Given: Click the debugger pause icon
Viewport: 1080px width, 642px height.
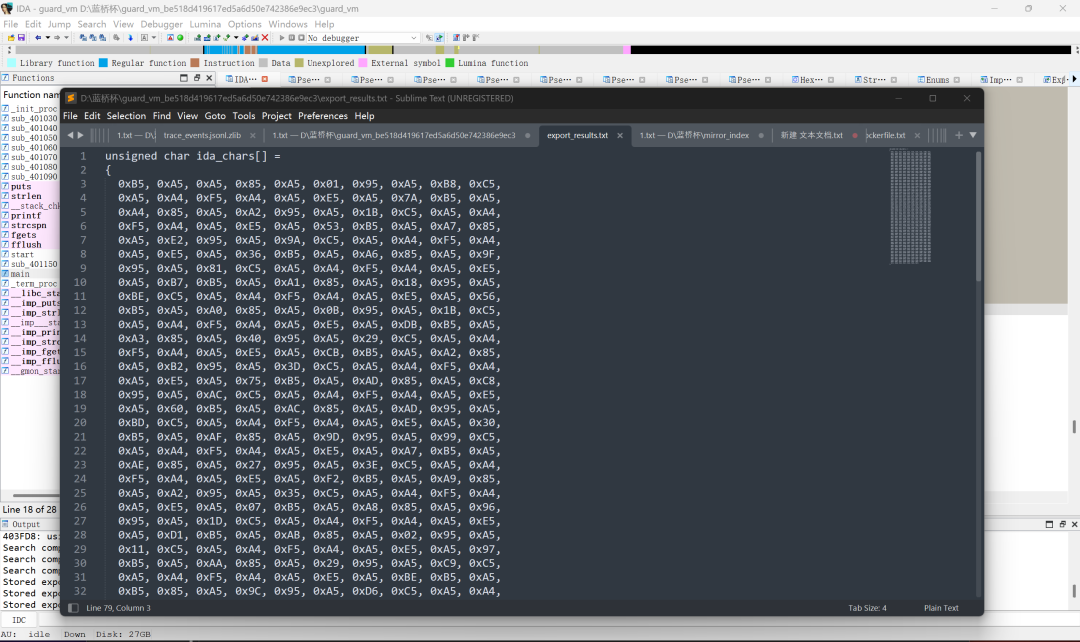Looking at the screenshot, I should click(x=291, y=38).
